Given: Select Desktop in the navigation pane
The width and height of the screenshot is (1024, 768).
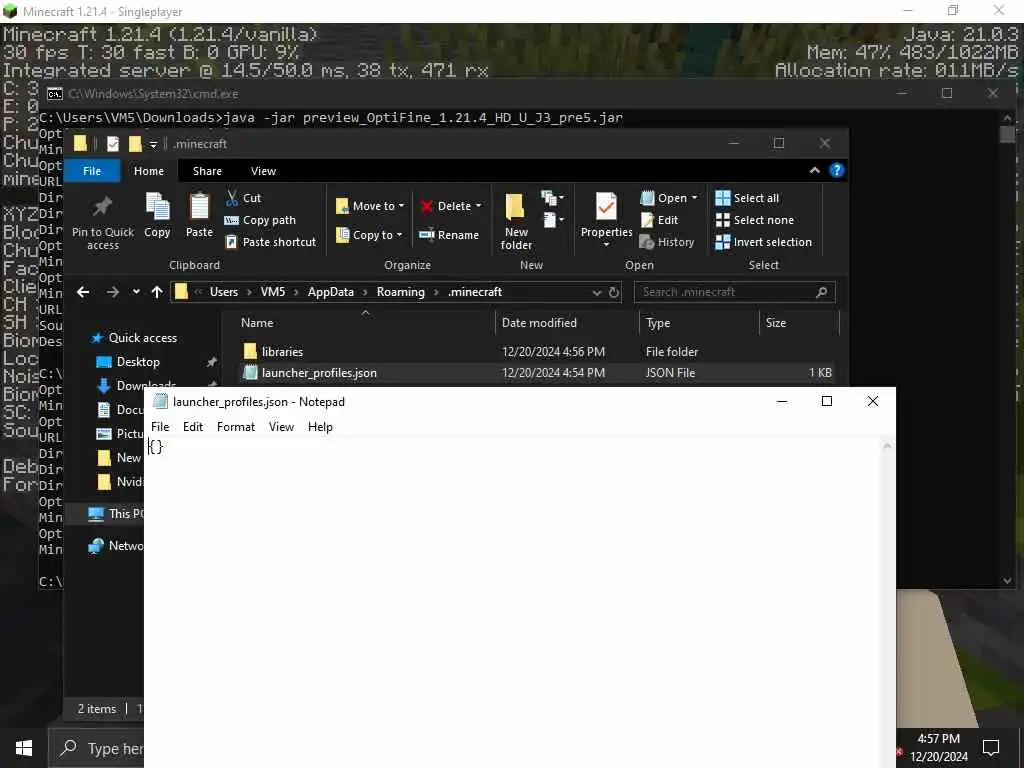Looking at the screenshot, I should [x=138, y=362].
